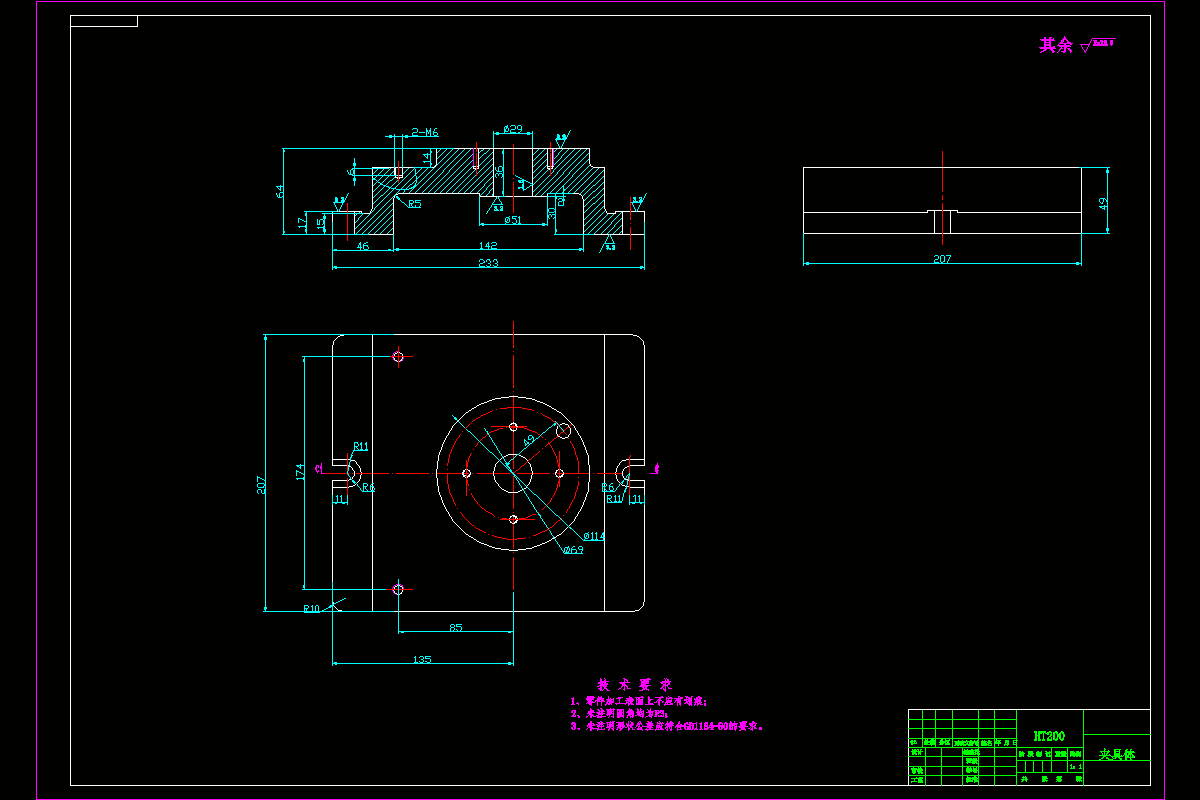Click the 85 horizontal dimension

point(456,628)
